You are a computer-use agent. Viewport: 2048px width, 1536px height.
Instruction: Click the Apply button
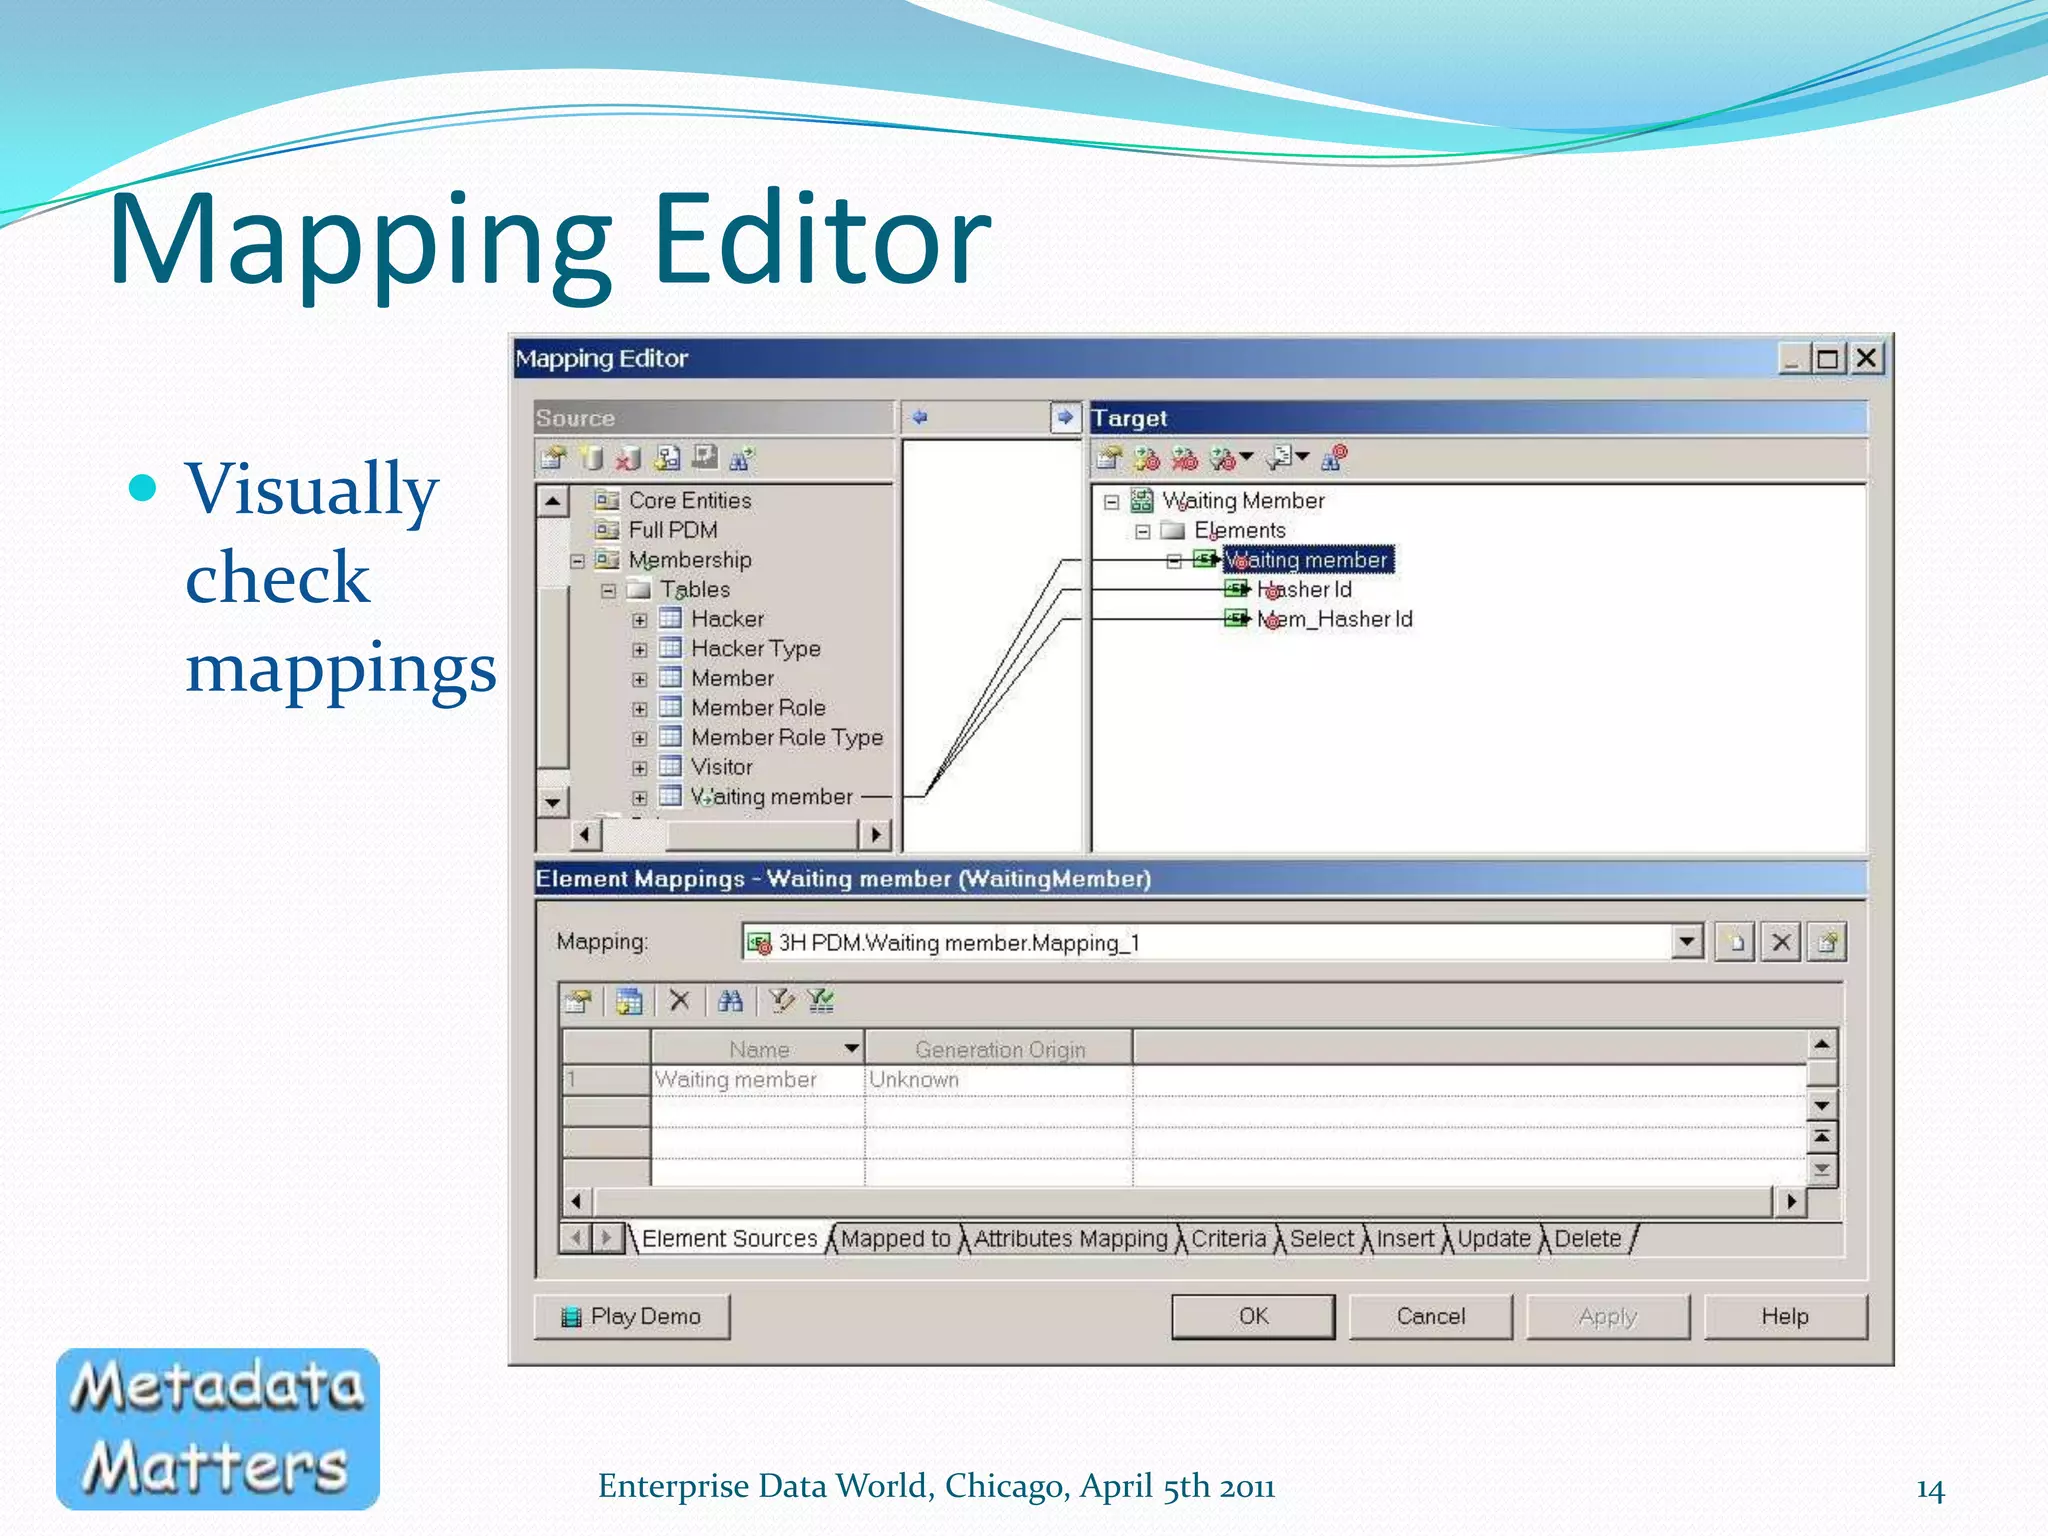tap(1608, 1316)
